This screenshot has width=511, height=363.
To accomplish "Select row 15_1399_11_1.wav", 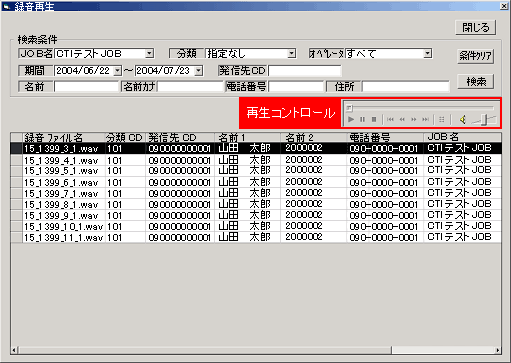I will (x=256, y=237).
